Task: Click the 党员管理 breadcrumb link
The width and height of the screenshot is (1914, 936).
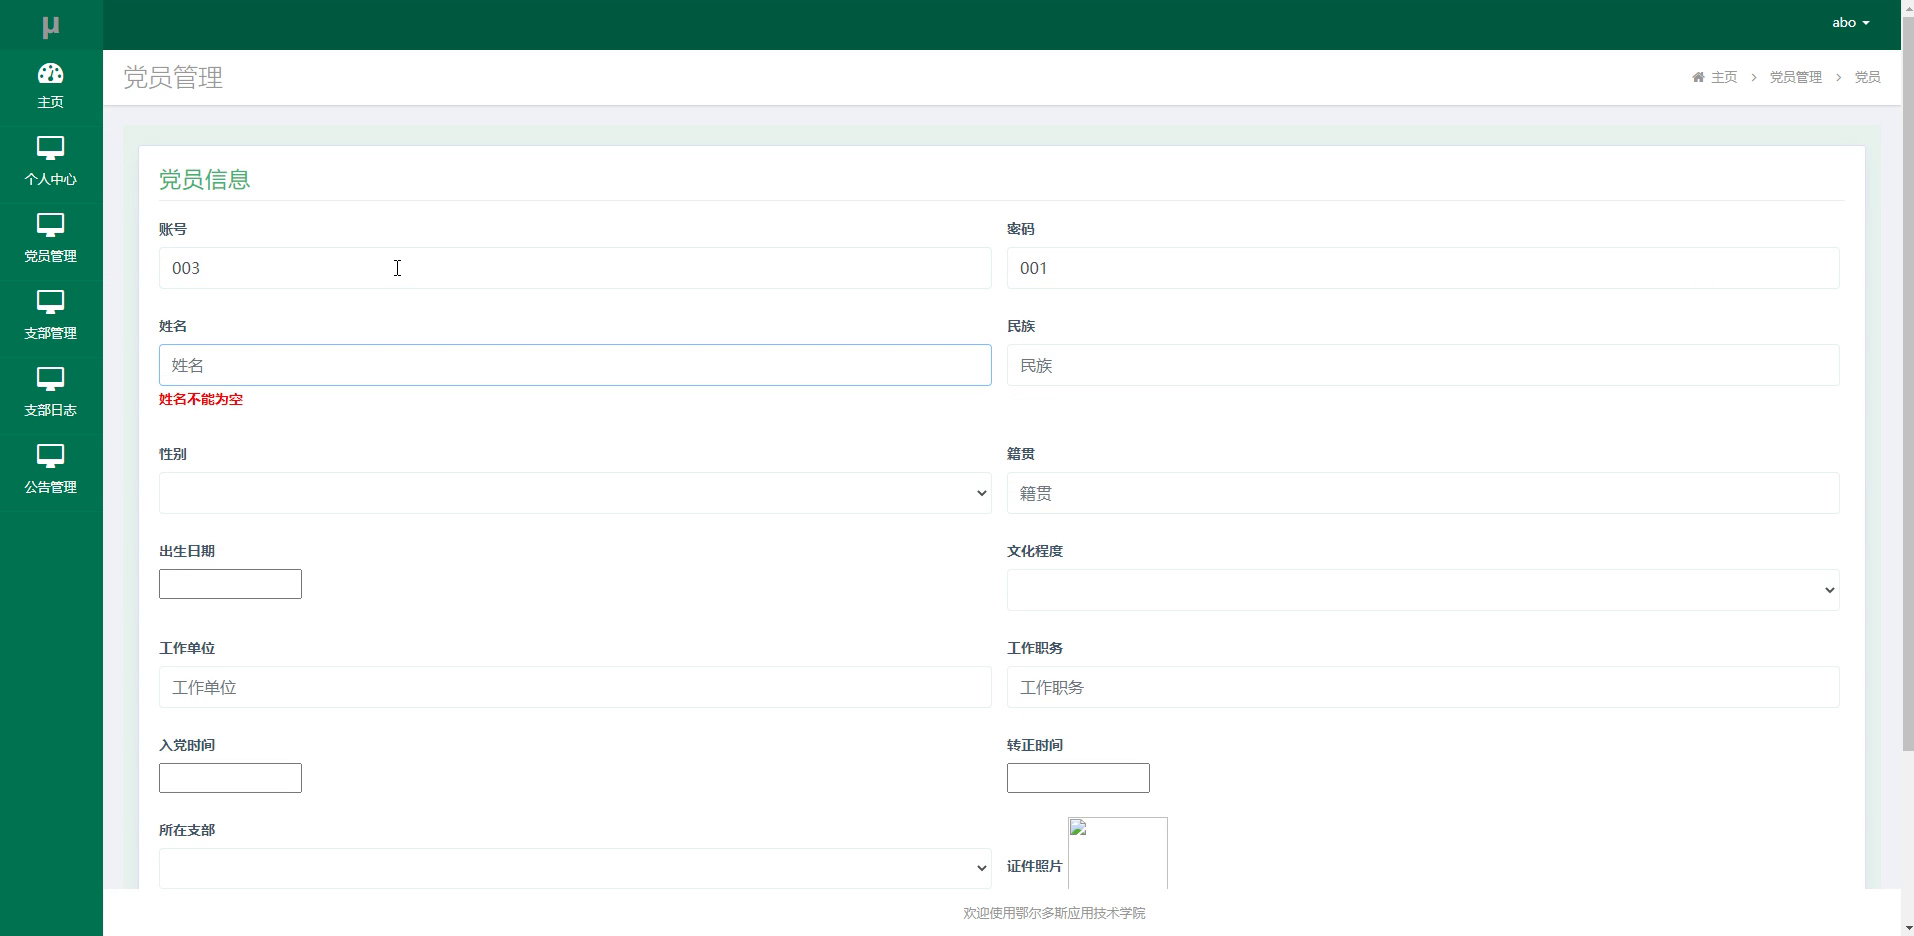Action: tap(1796, 77)
